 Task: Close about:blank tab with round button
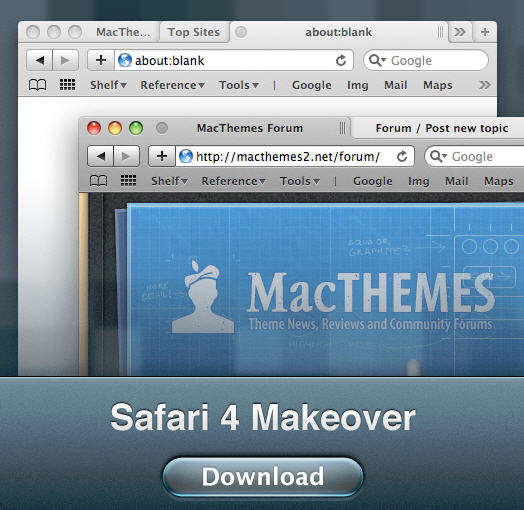coord(241,32)
